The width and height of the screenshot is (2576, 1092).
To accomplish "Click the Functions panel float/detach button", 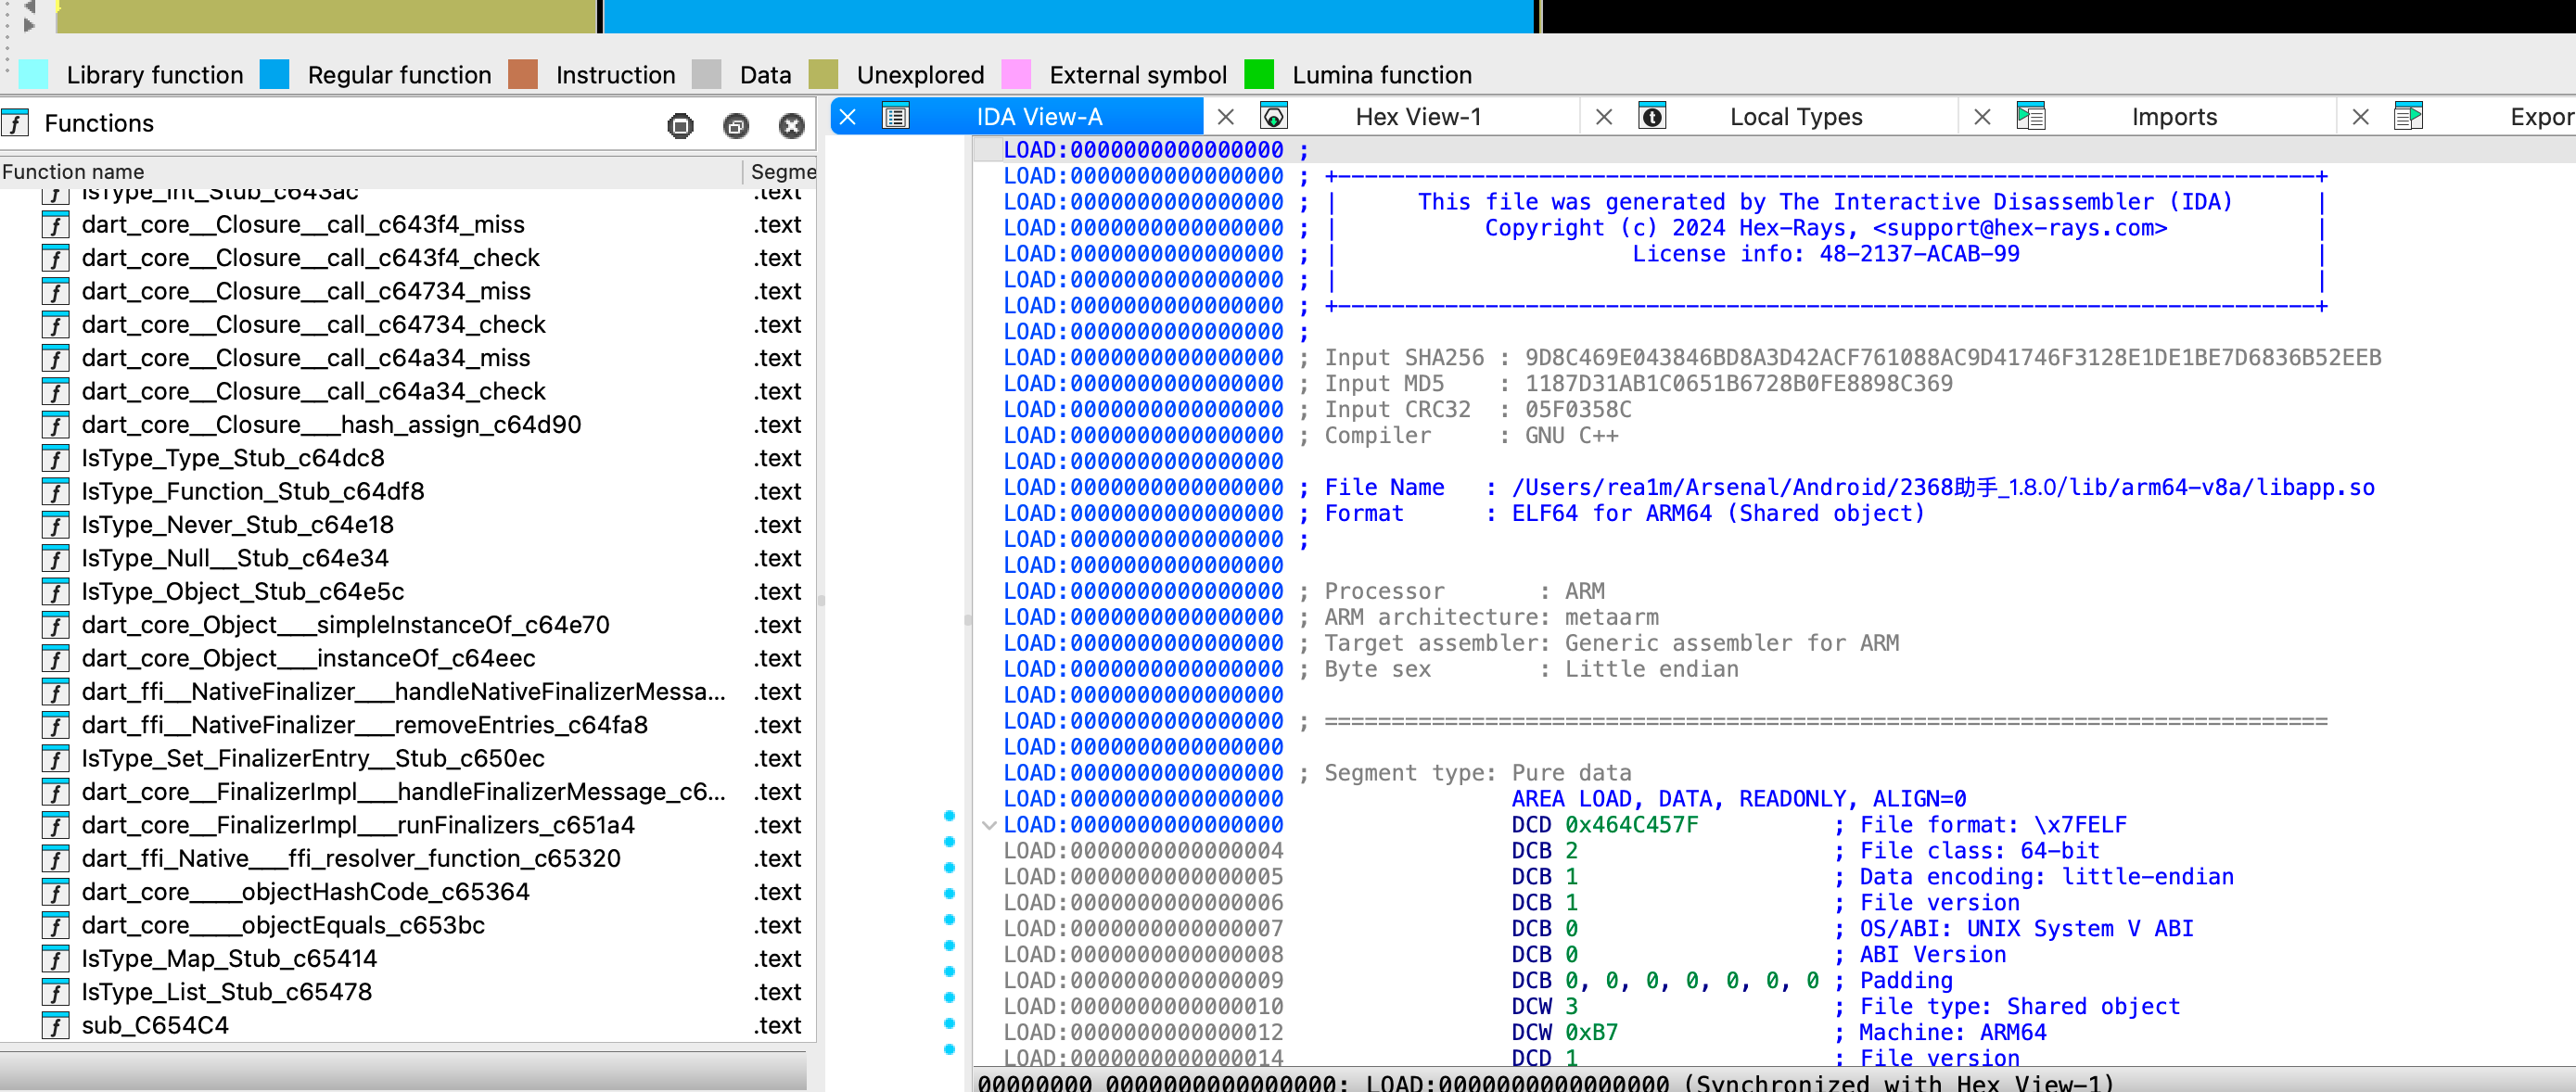I will coord(736,125).
